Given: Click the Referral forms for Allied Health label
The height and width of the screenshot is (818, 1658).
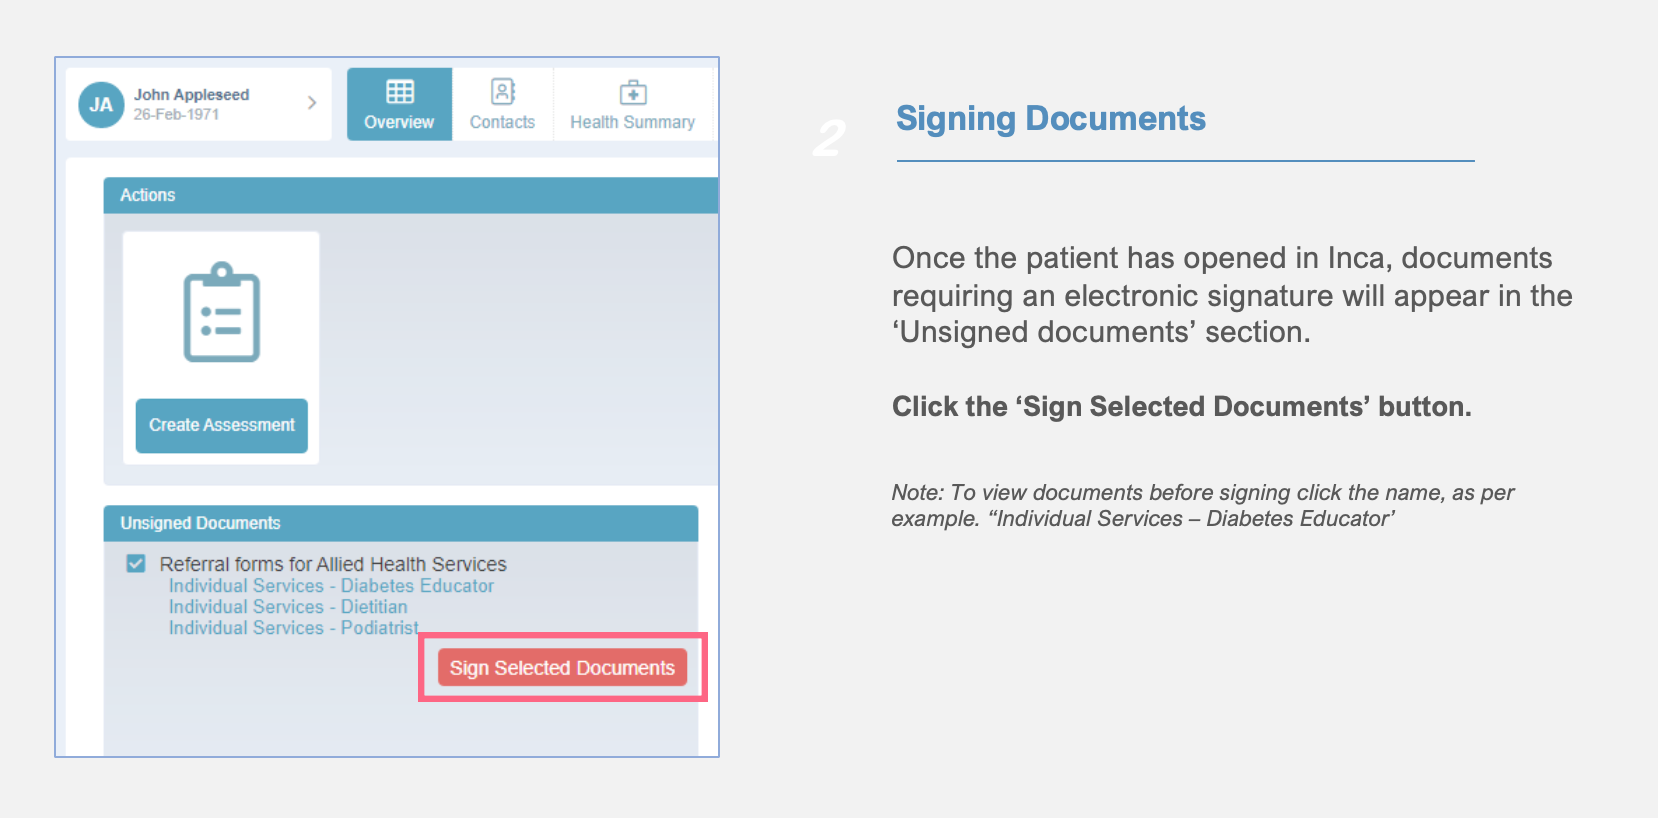Looking at the screenshot, I should (333, 564).
